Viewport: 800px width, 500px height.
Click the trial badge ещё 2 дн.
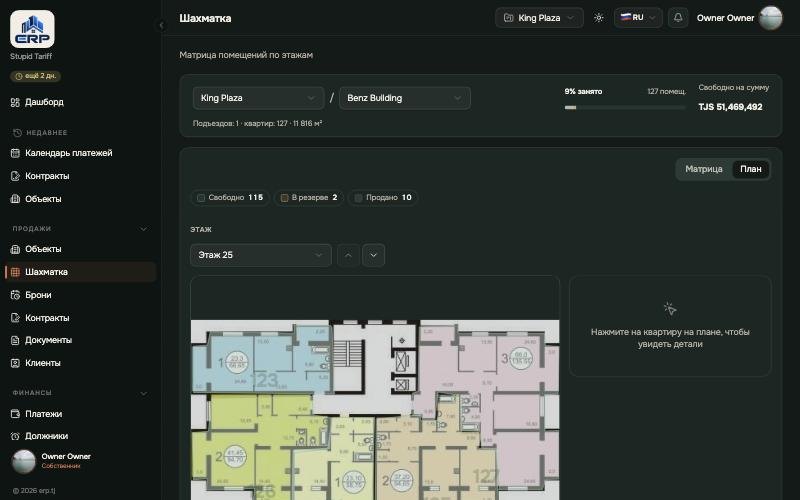coord(35,76)
